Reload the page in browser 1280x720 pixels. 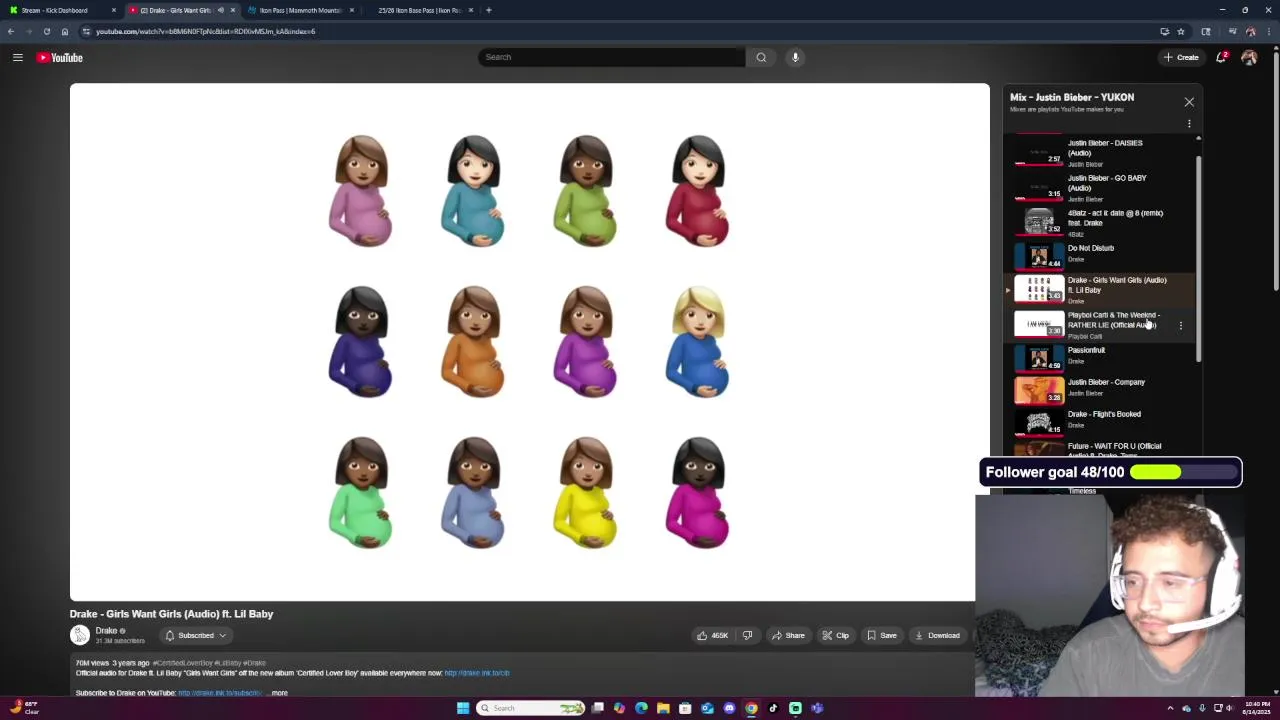click(x=46, y=31)
